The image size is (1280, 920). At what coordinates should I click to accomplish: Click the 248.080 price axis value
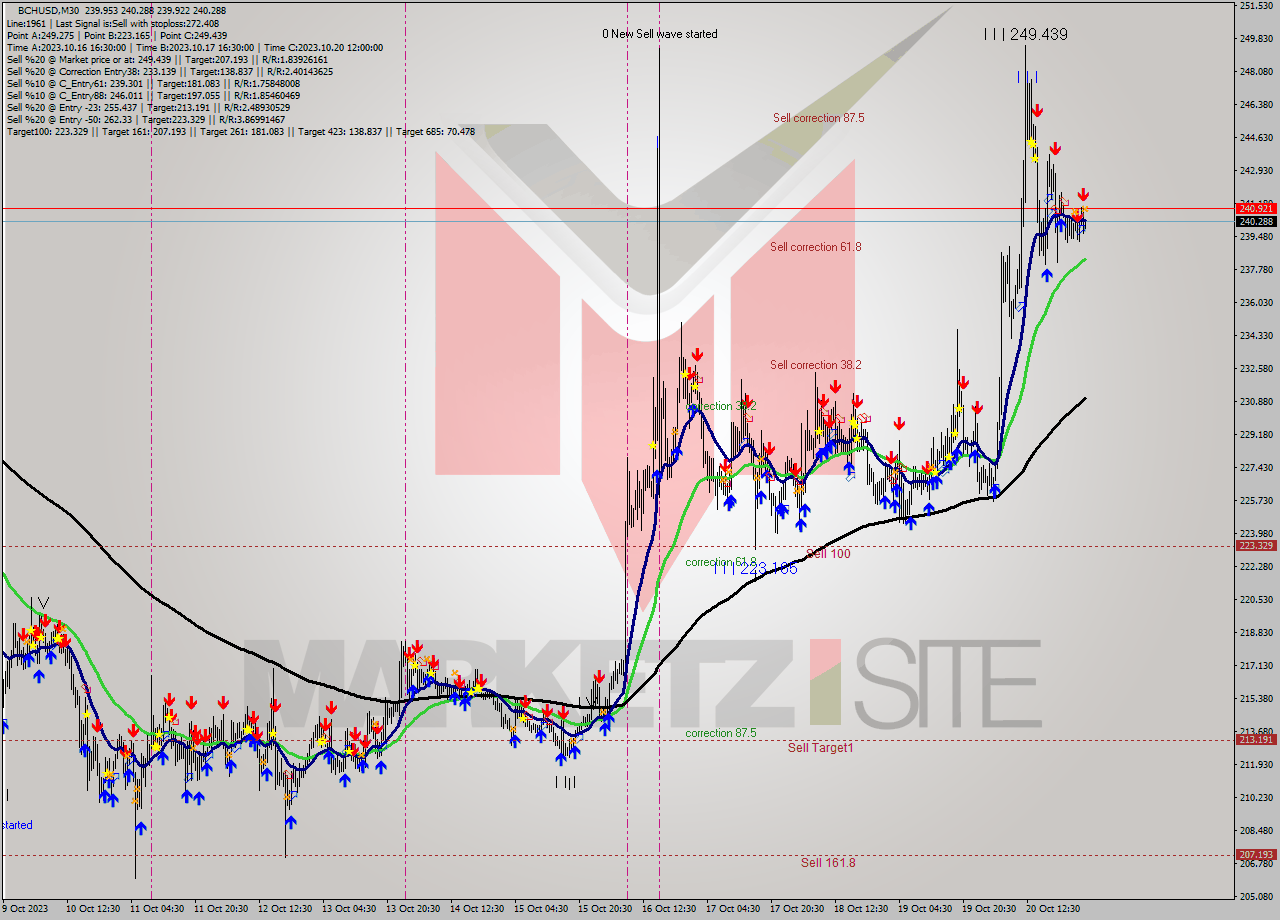click(x=1257, y=72)
